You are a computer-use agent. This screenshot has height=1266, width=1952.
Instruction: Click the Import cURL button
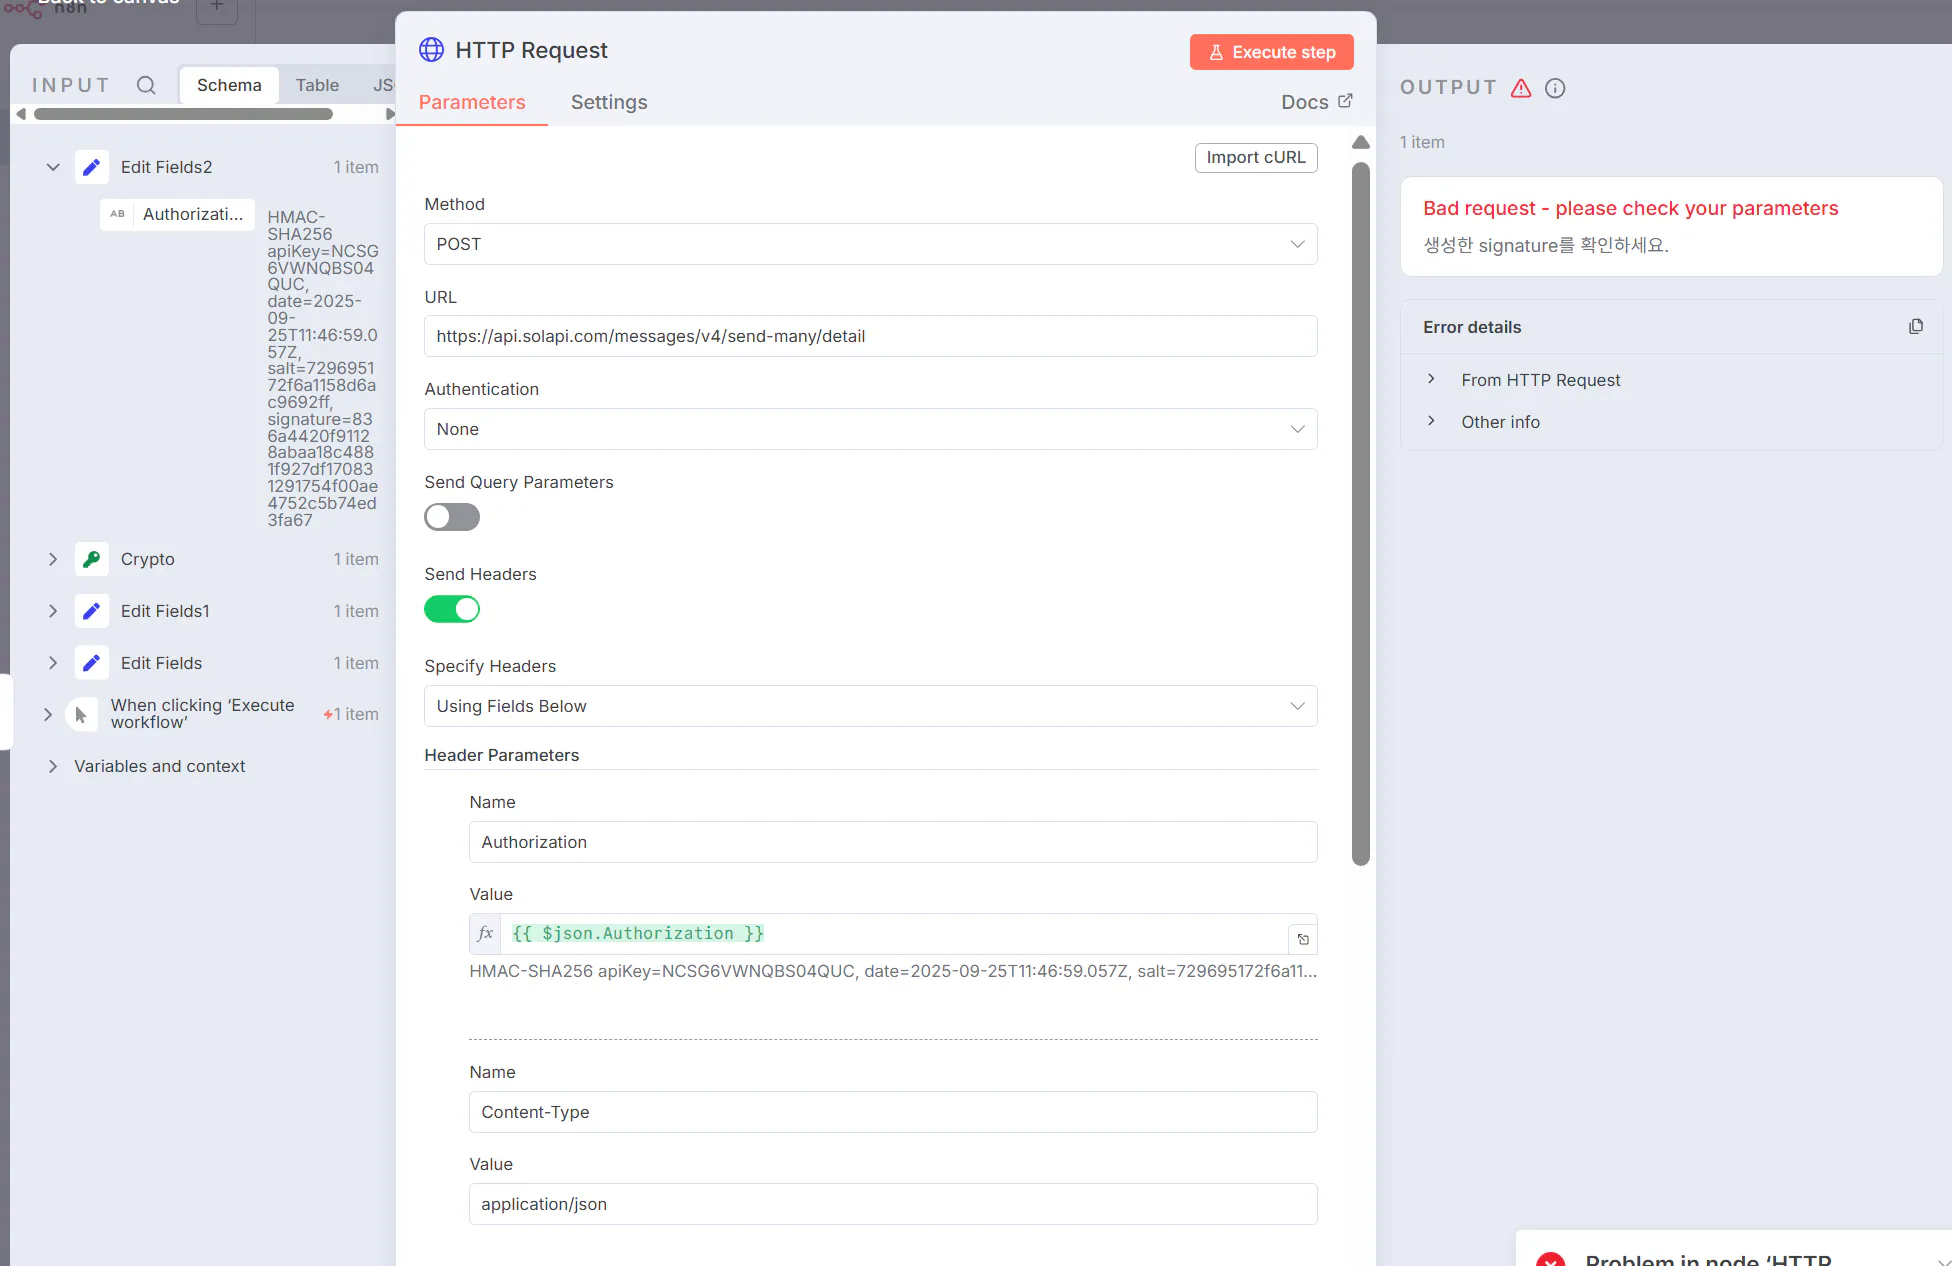(1255, 157)
